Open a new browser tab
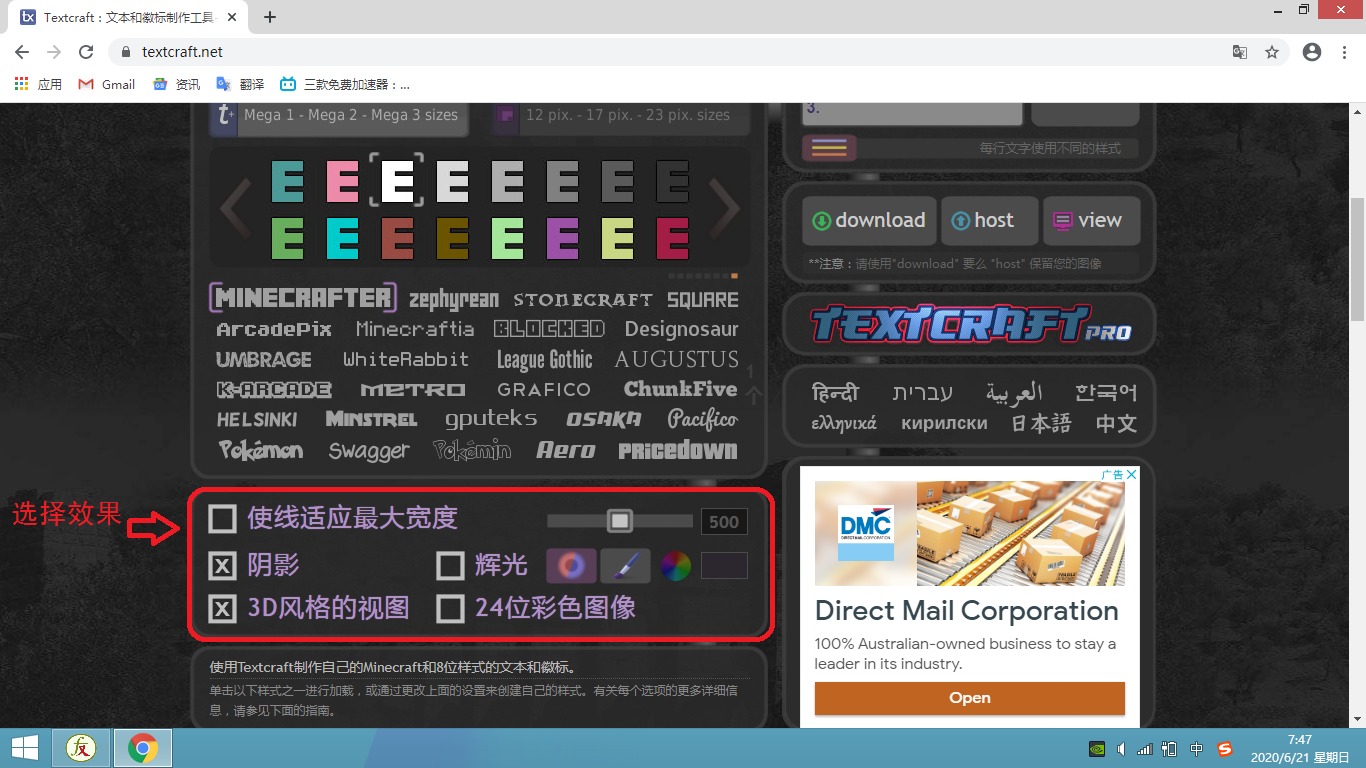 pos(270,16)
